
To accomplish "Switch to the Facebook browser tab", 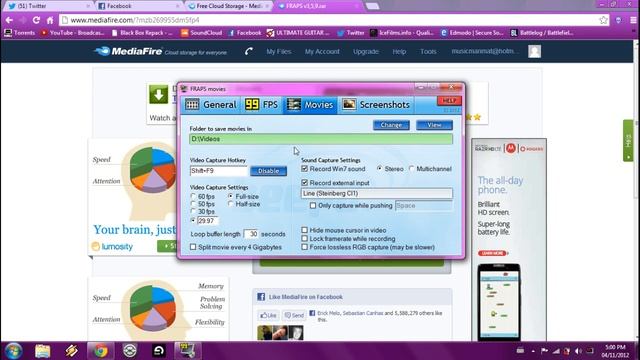I will pyautogui.click(x=139, y=6).
